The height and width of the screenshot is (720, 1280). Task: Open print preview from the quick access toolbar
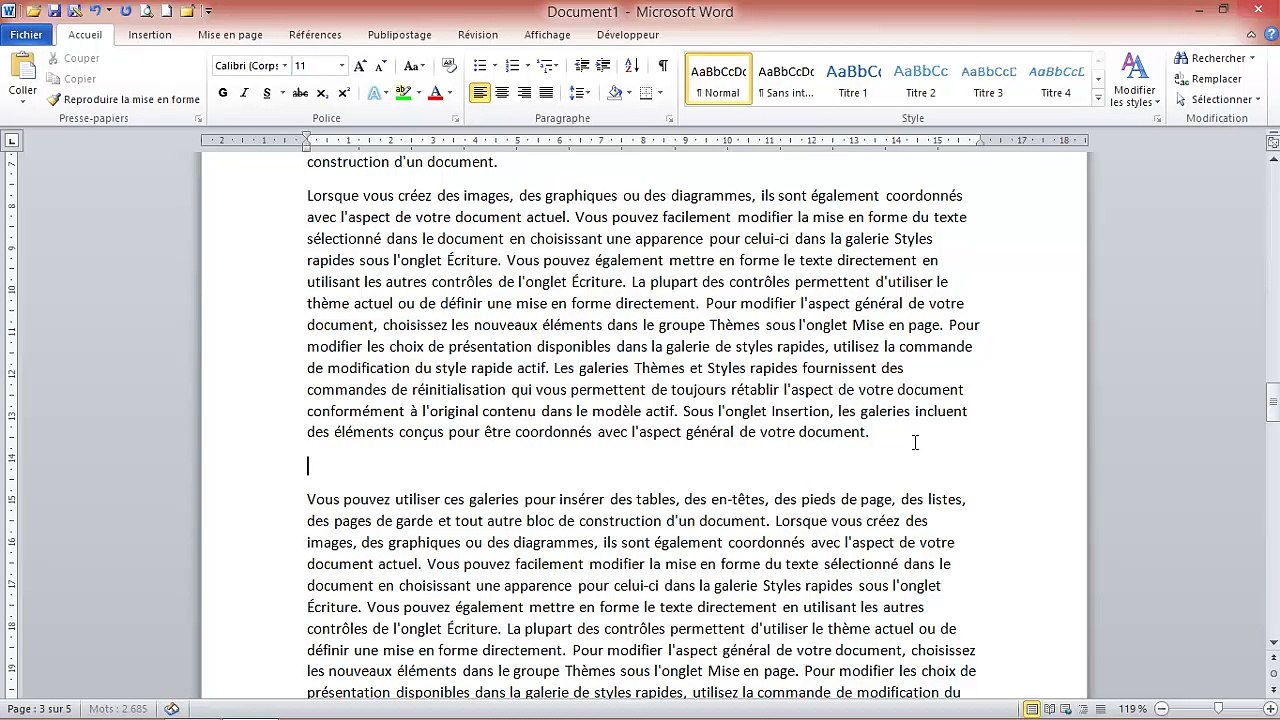pyautogui.click(x=146, y=11)
